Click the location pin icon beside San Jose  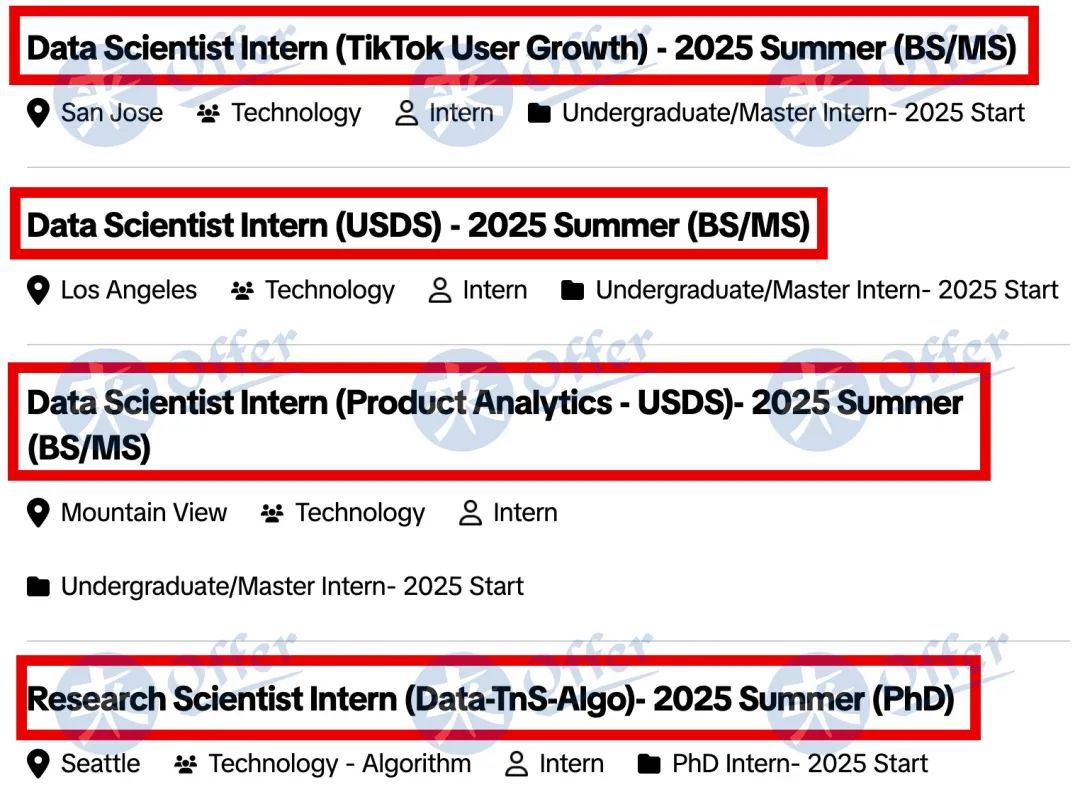38,113
